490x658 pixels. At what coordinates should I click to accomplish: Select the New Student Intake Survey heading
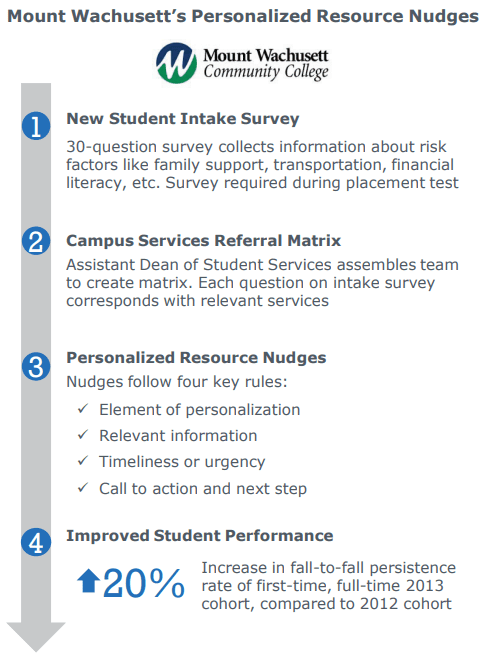[183, 119]
